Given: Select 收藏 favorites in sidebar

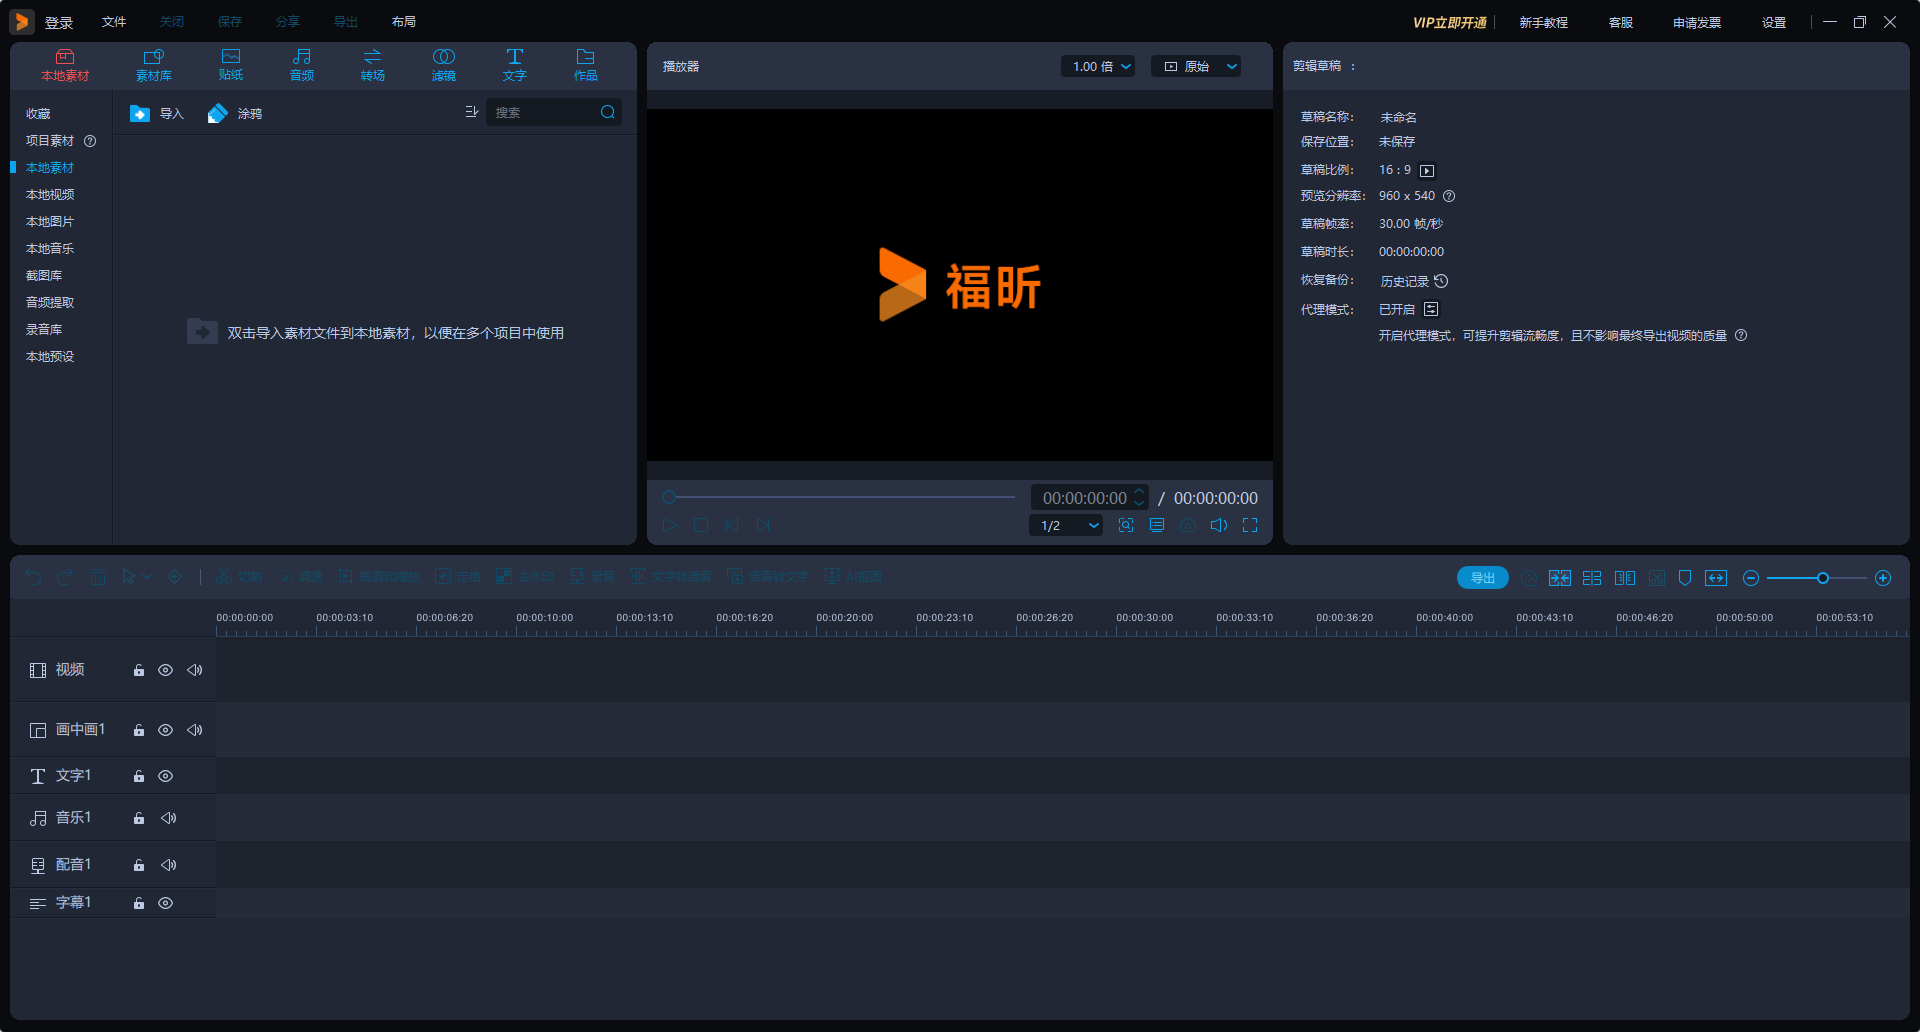Looking at the screenshot, I should point(38,114).
